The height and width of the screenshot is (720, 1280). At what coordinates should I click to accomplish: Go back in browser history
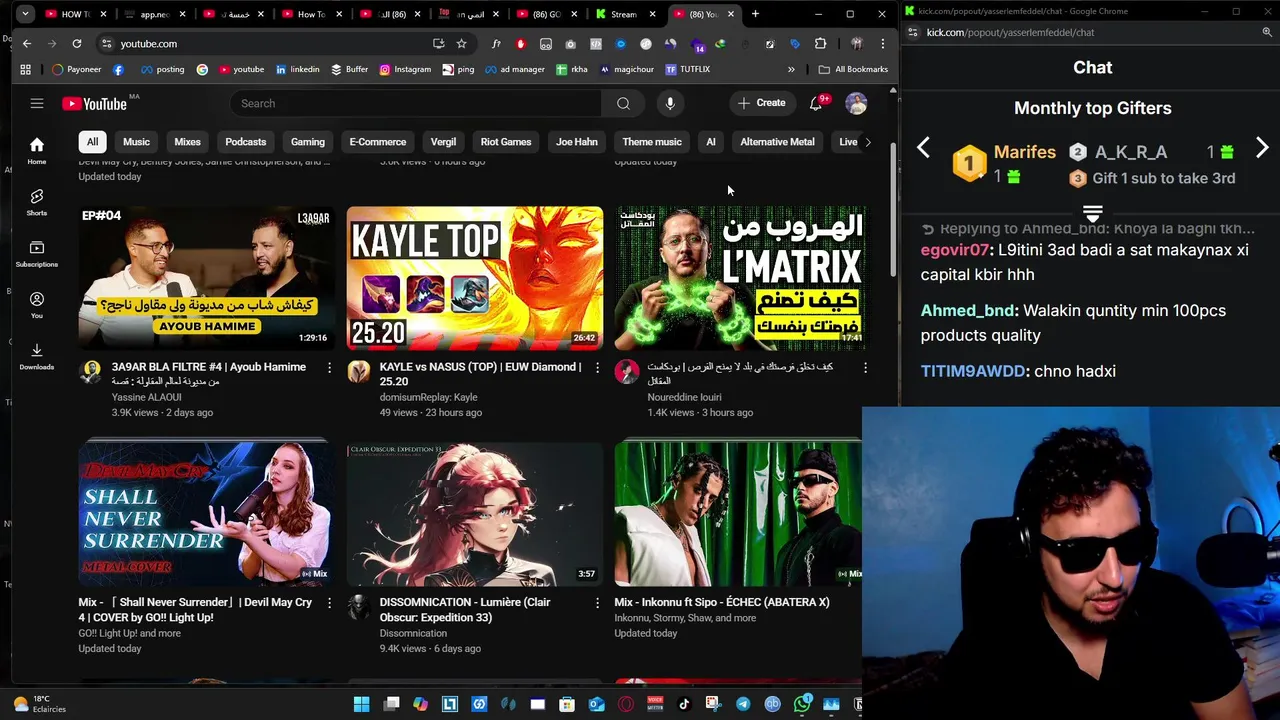[x=27, y=44]
